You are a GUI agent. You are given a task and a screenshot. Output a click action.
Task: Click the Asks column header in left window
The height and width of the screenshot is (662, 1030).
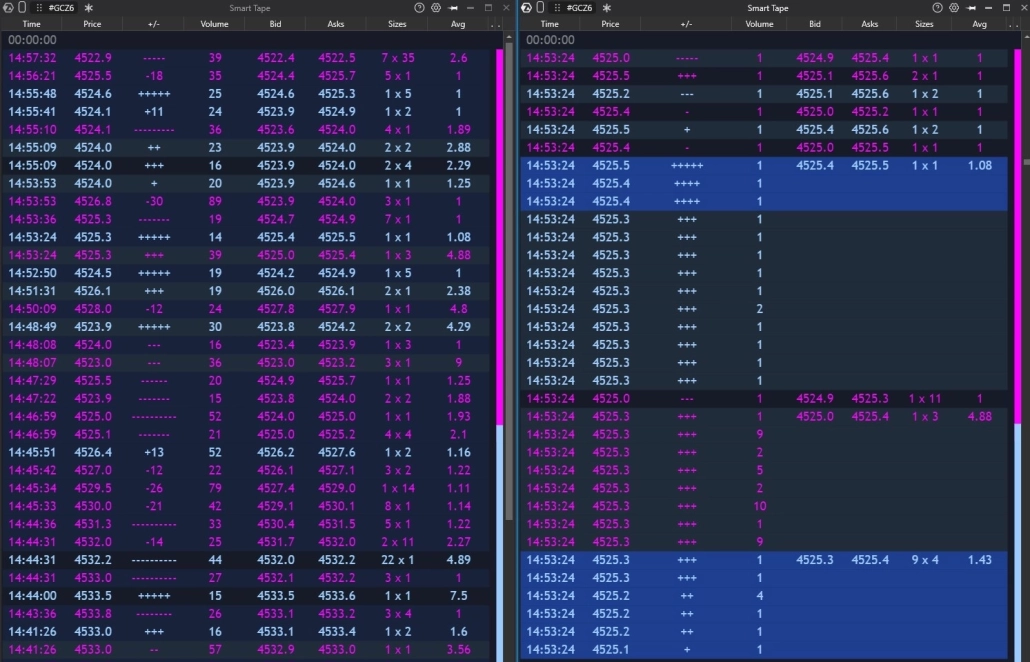click(336, 24)
